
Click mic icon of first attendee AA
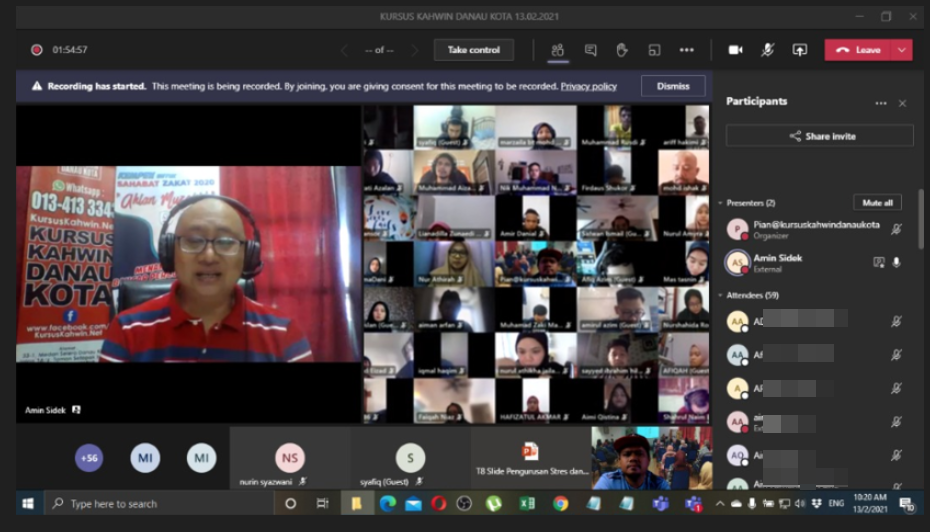(x=896, y=321)
